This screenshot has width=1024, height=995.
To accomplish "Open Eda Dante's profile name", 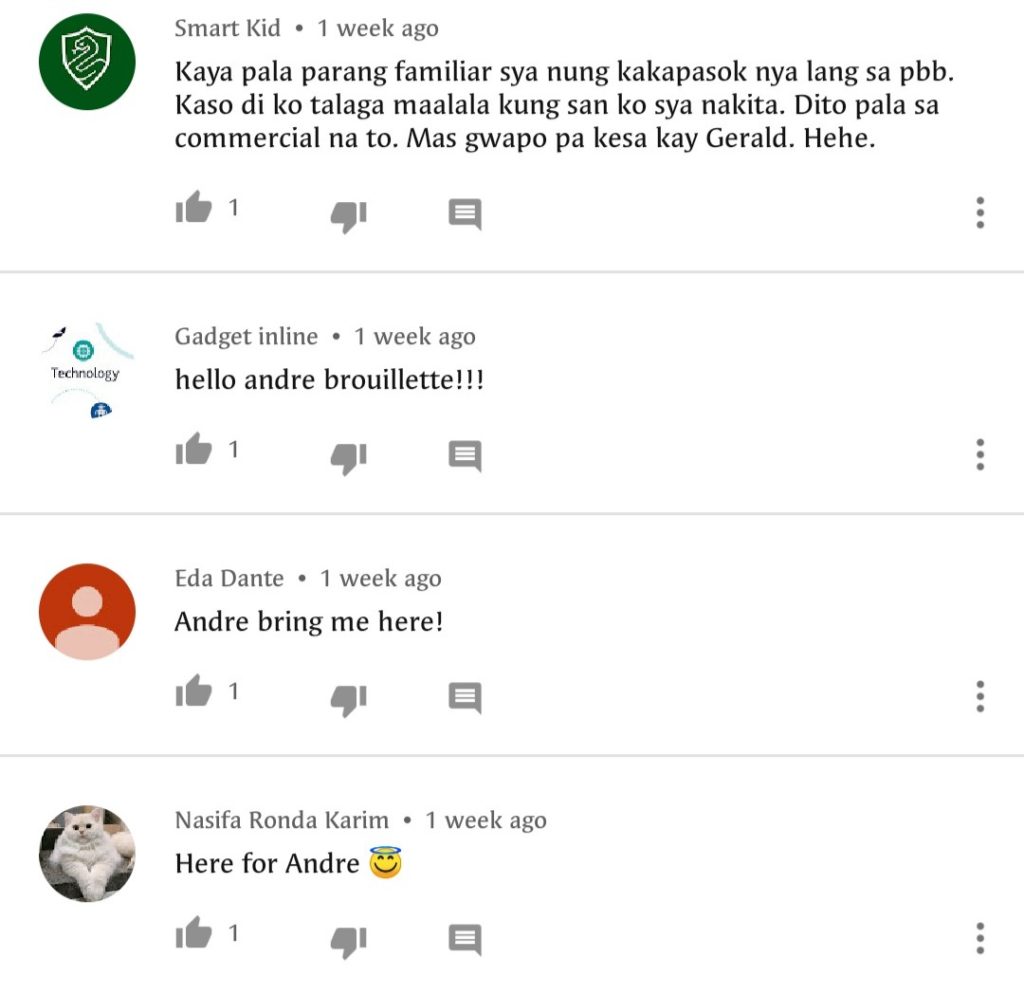I will coord(229,578).
